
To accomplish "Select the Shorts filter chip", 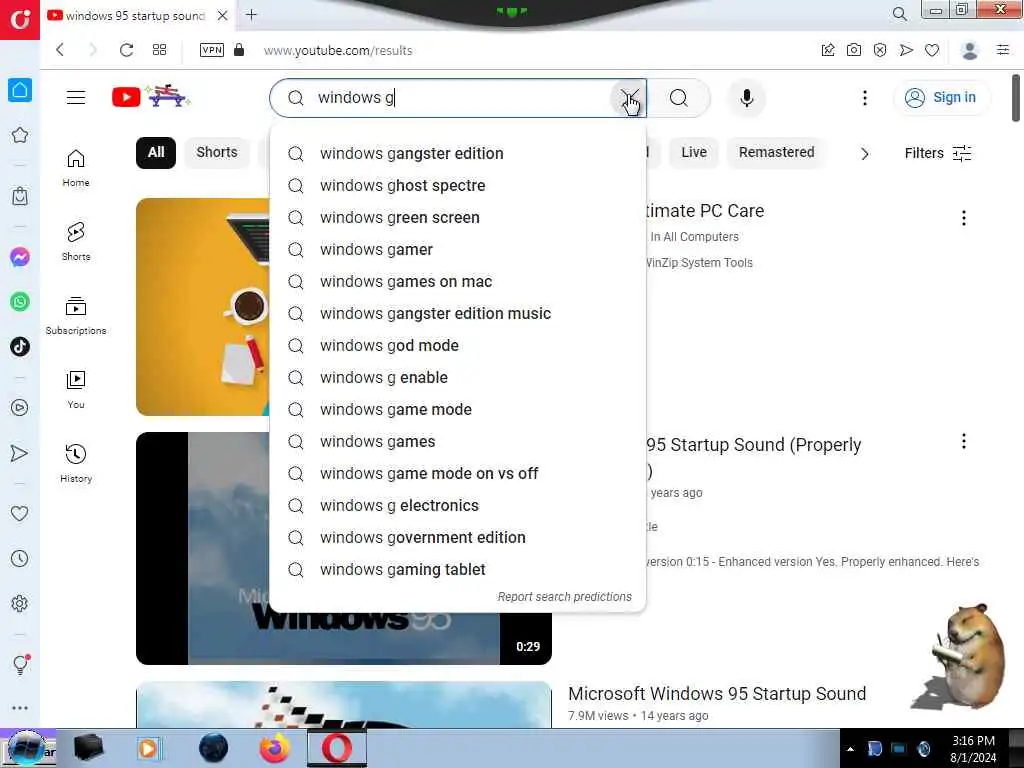I will 217,153.
